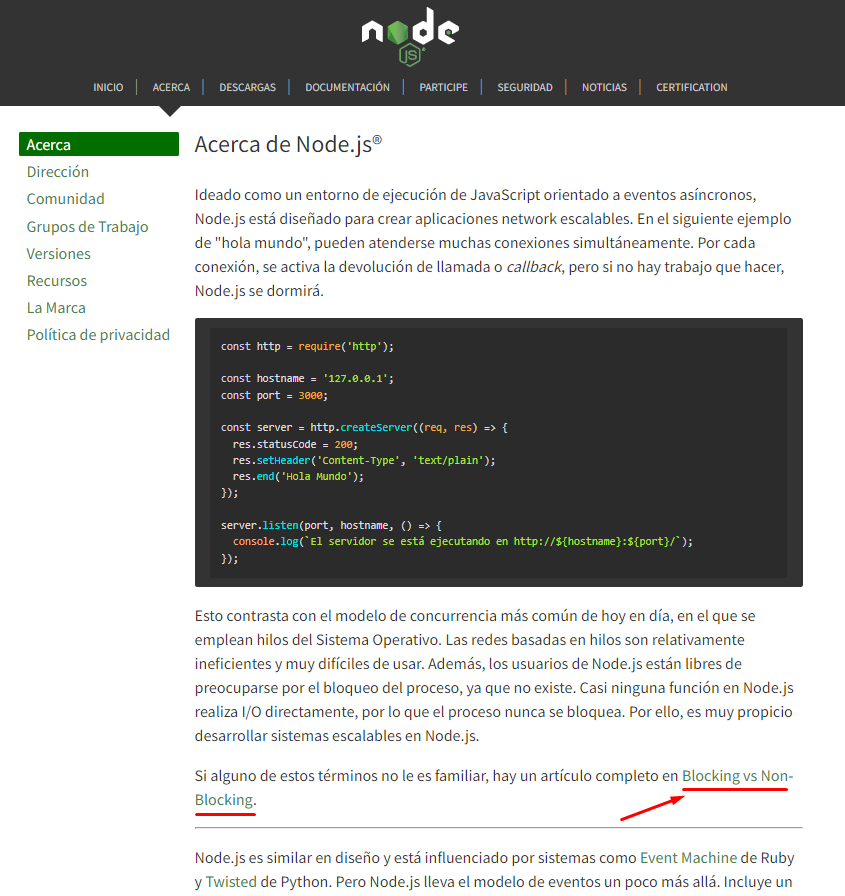This screenshot has width=845, height=896.
Task: Open NOTICIAS in the top menu
Action: [604, 87]
